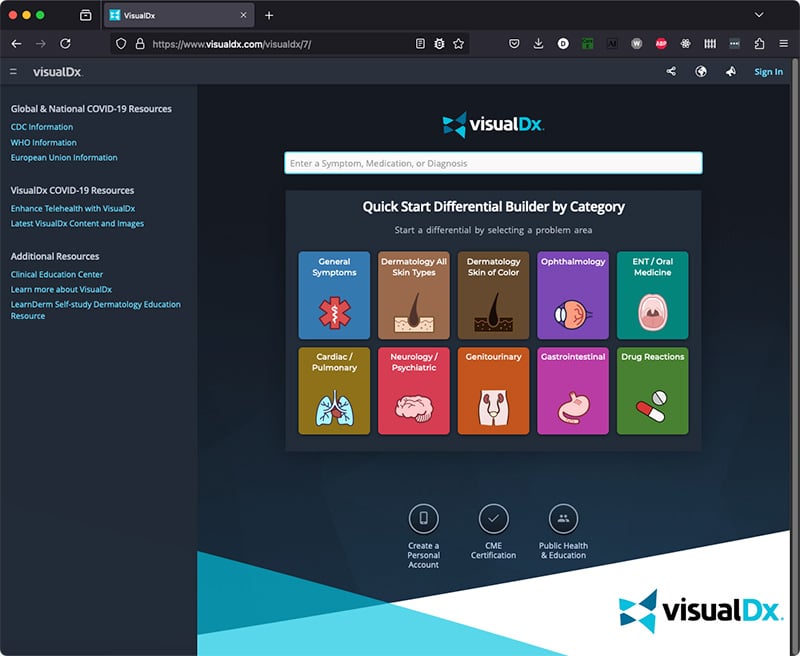
Task: Click the padlock site security icon
Action: 140,44
